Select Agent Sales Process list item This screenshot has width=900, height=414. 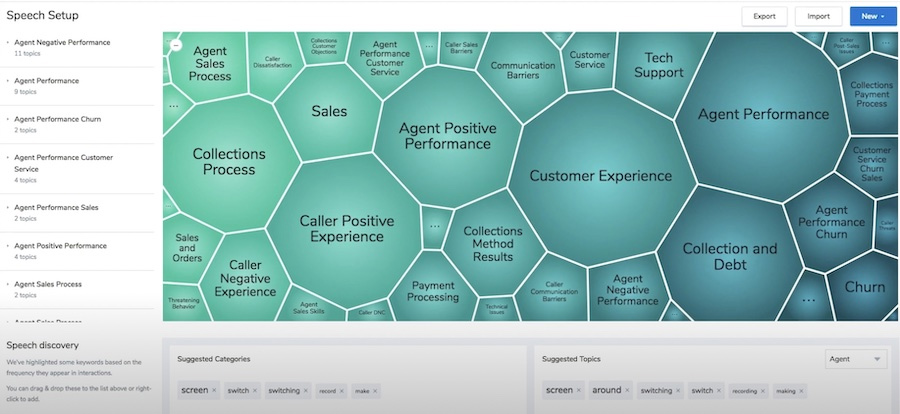48,284
